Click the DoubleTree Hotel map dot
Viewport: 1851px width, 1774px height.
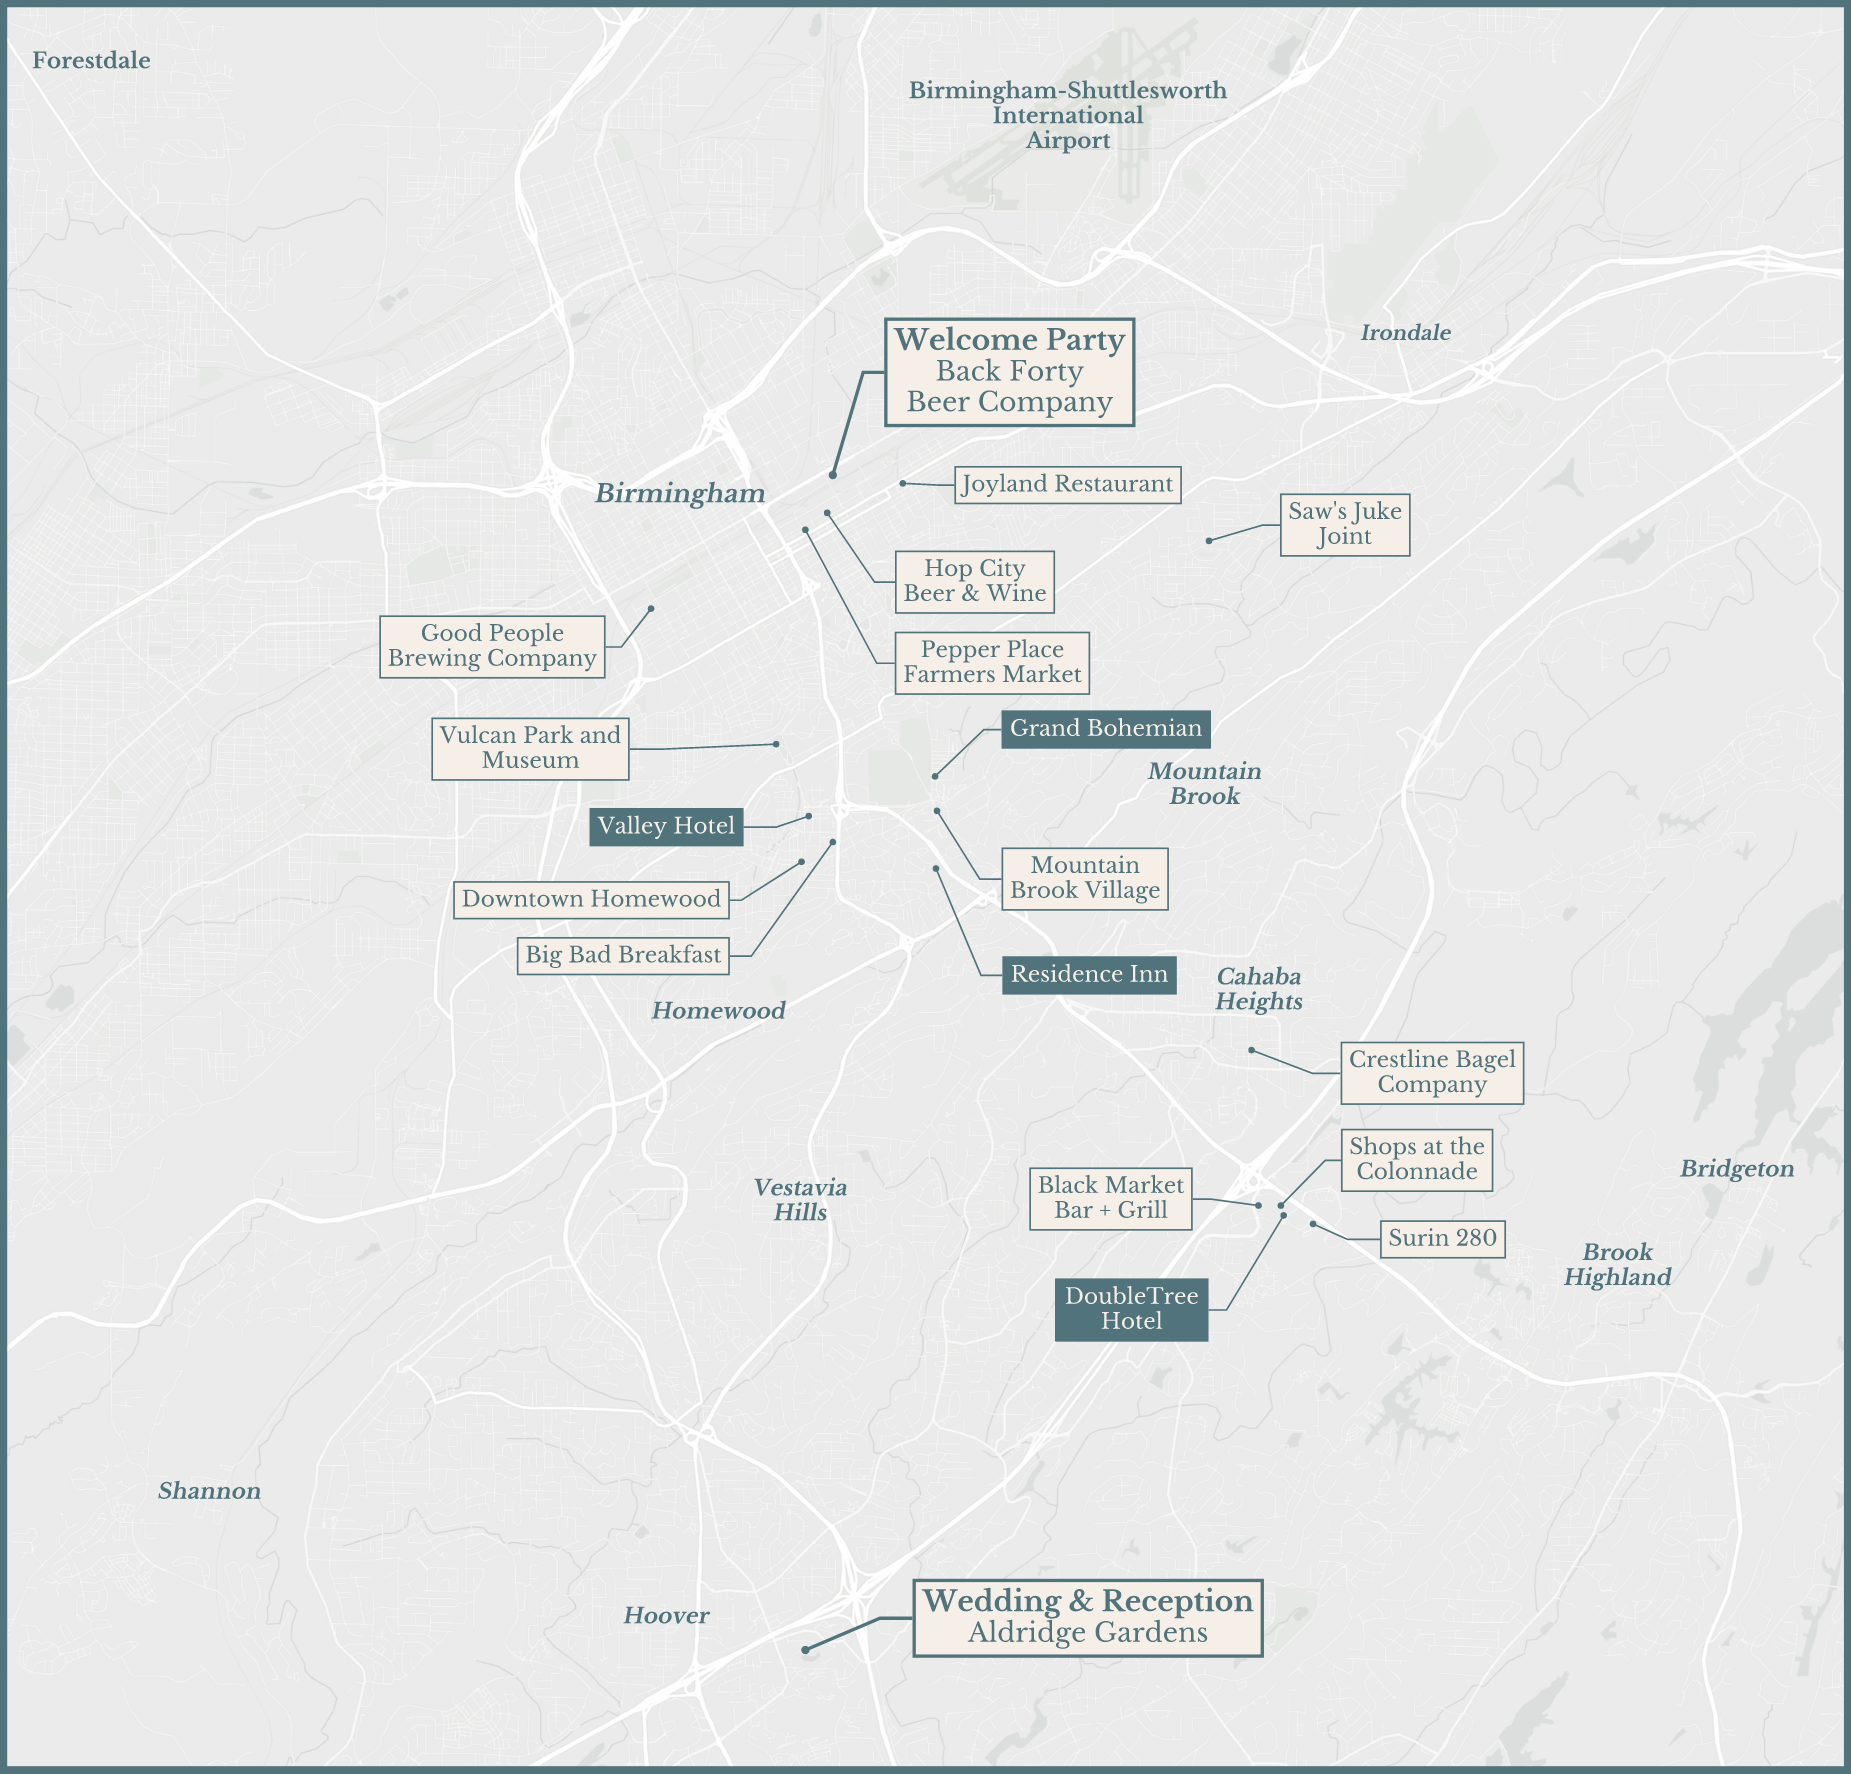tap(1284, 1216)
